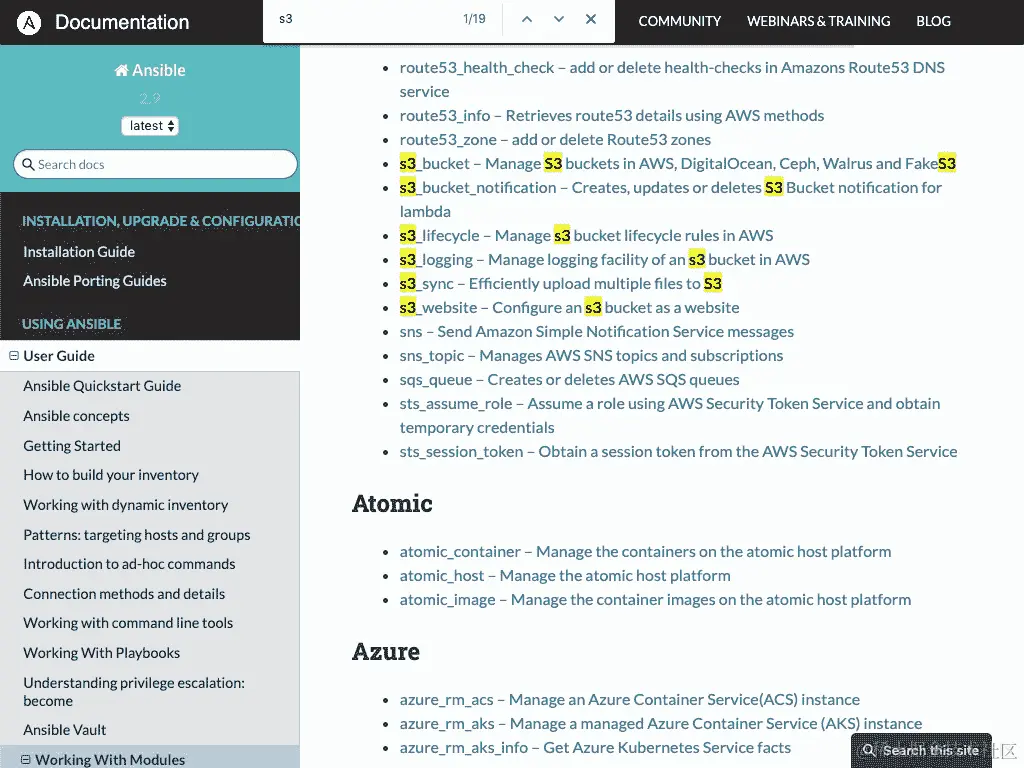
Task: Click the Azure section heading
Action: tap(385, 652)
